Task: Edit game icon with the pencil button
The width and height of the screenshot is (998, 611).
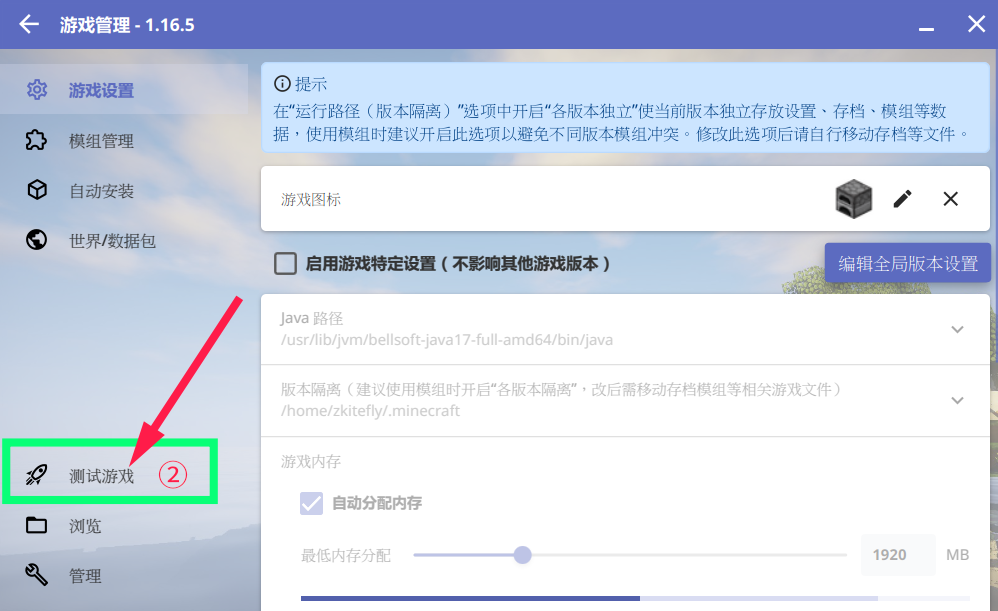Action: [x=903, y=199]
